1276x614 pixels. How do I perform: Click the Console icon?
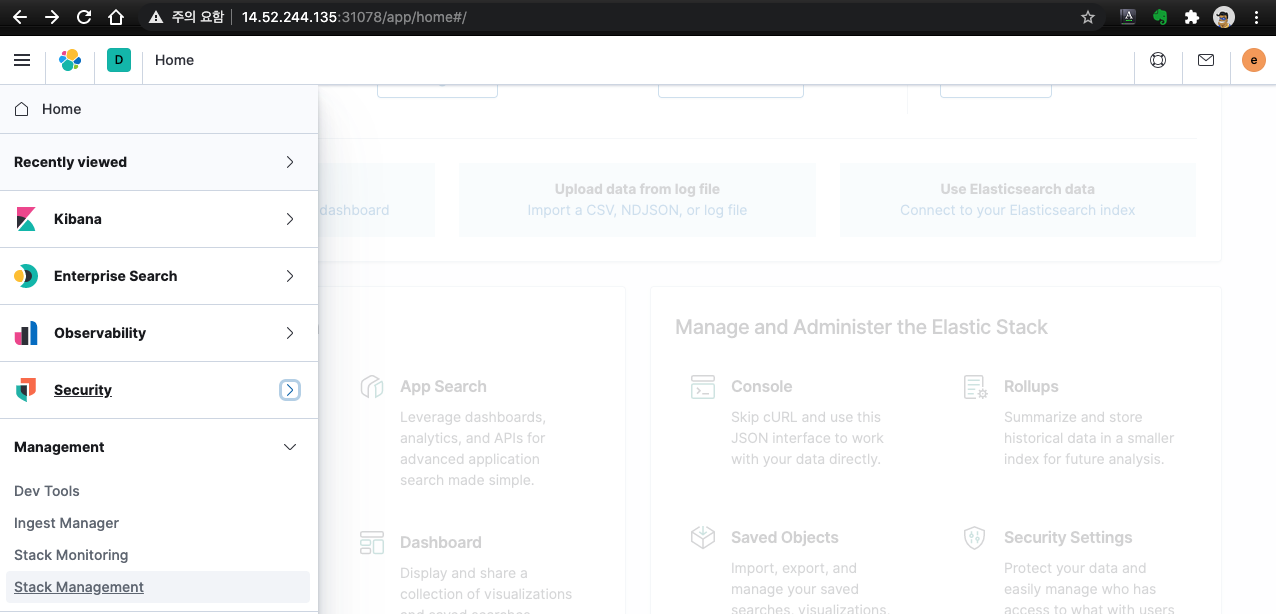click(x=703, y=387)
